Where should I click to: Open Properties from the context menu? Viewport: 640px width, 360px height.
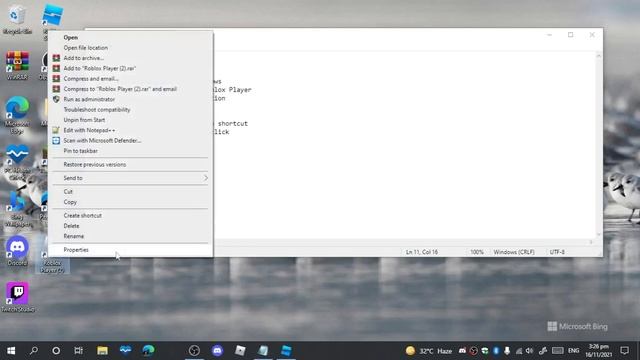(131, 250)
